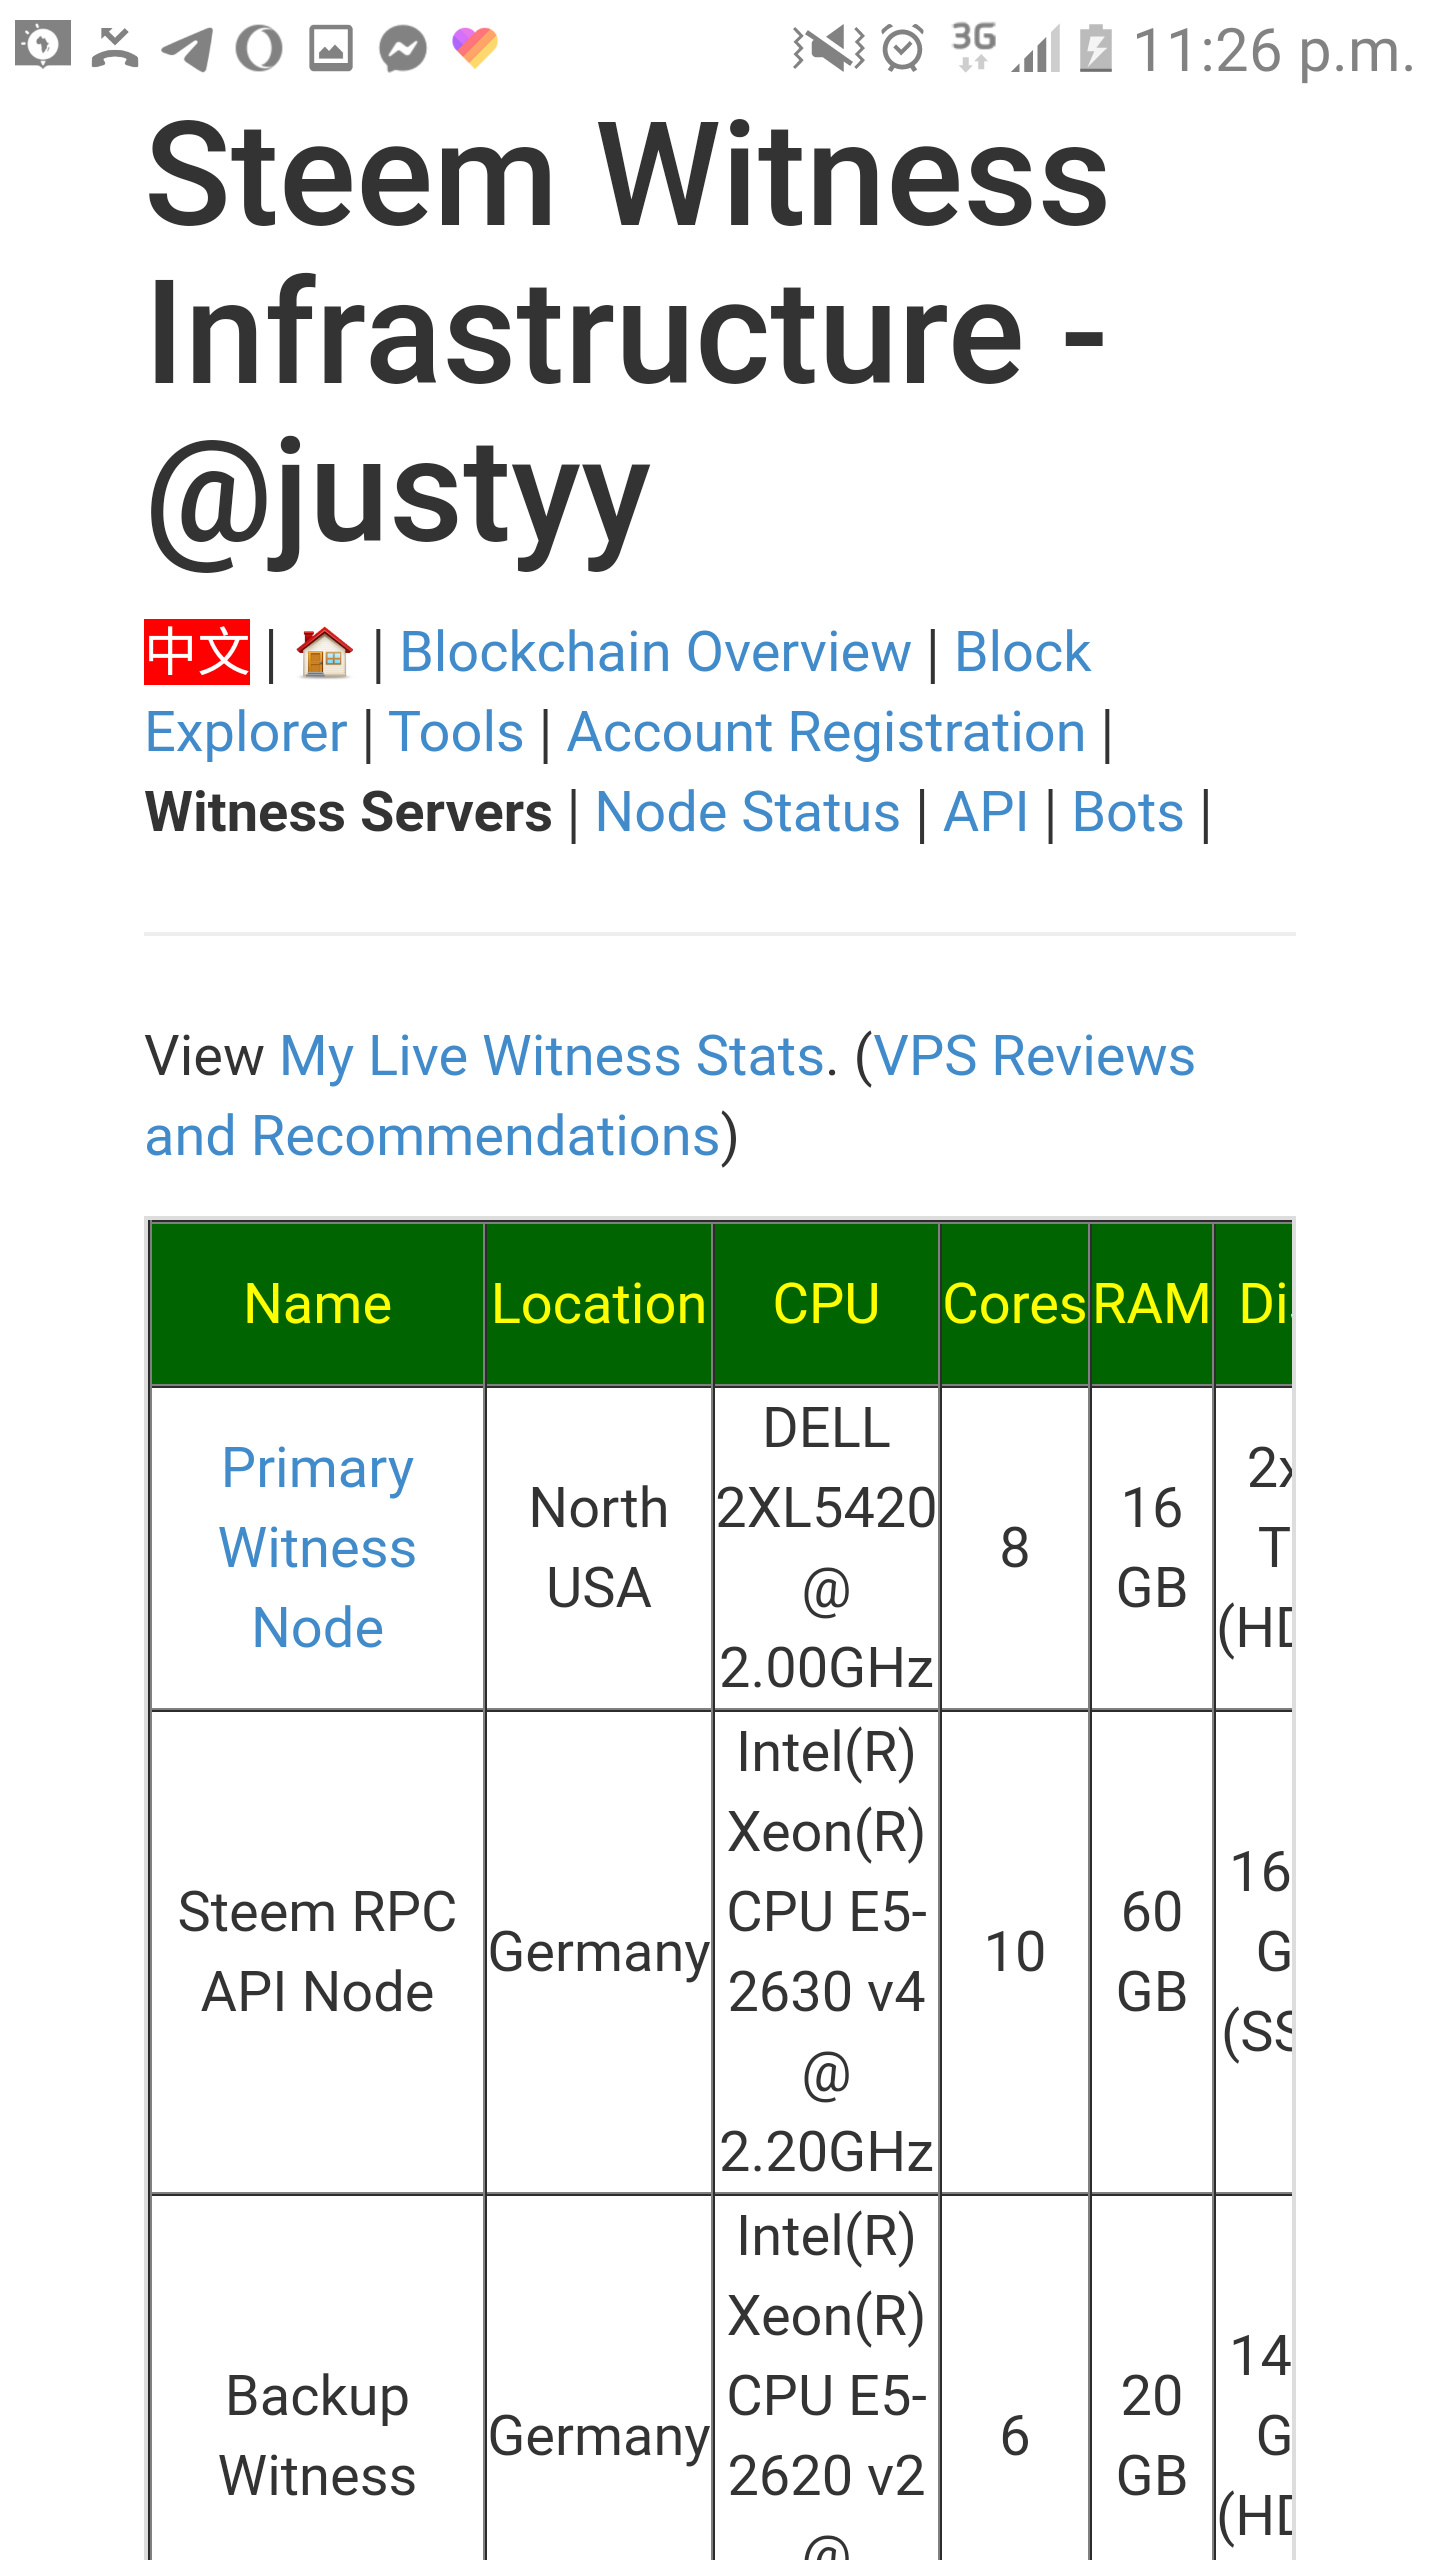Open the image gallery notification icon
Viewport: 1440px width, 2560px height.
331,48
